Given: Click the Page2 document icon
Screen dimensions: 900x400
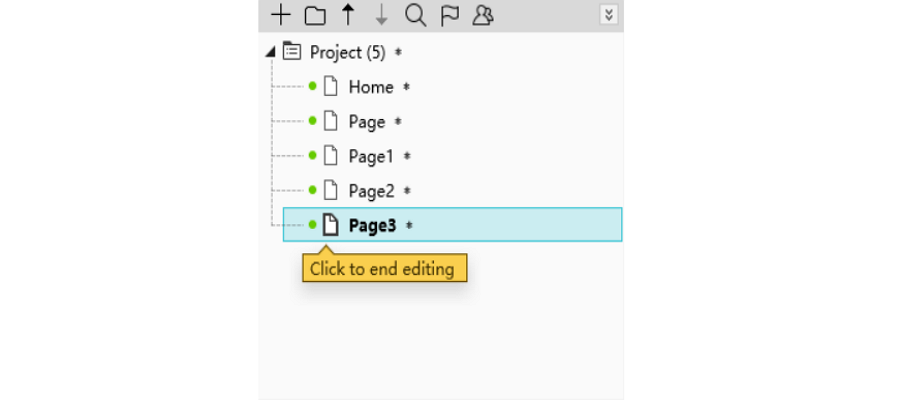Looking at the screenshot, I should coord(330,190).
